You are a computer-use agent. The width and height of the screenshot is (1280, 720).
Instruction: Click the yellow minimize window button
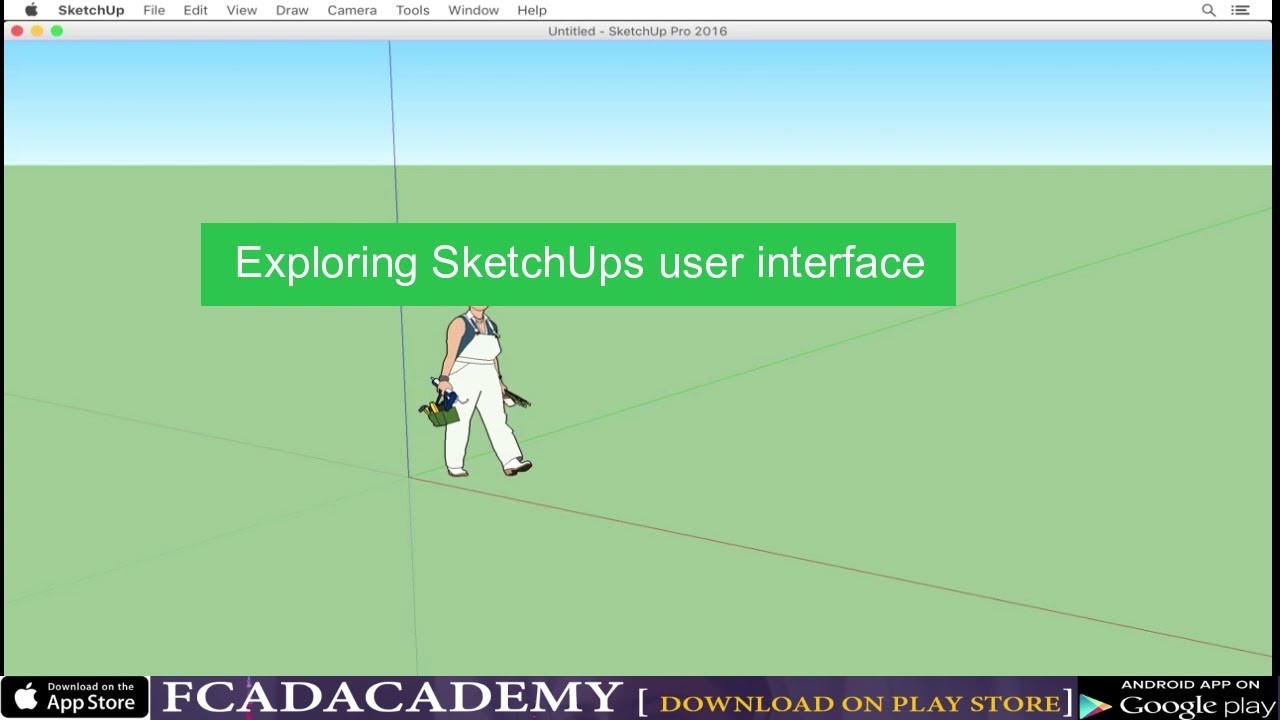37,31
